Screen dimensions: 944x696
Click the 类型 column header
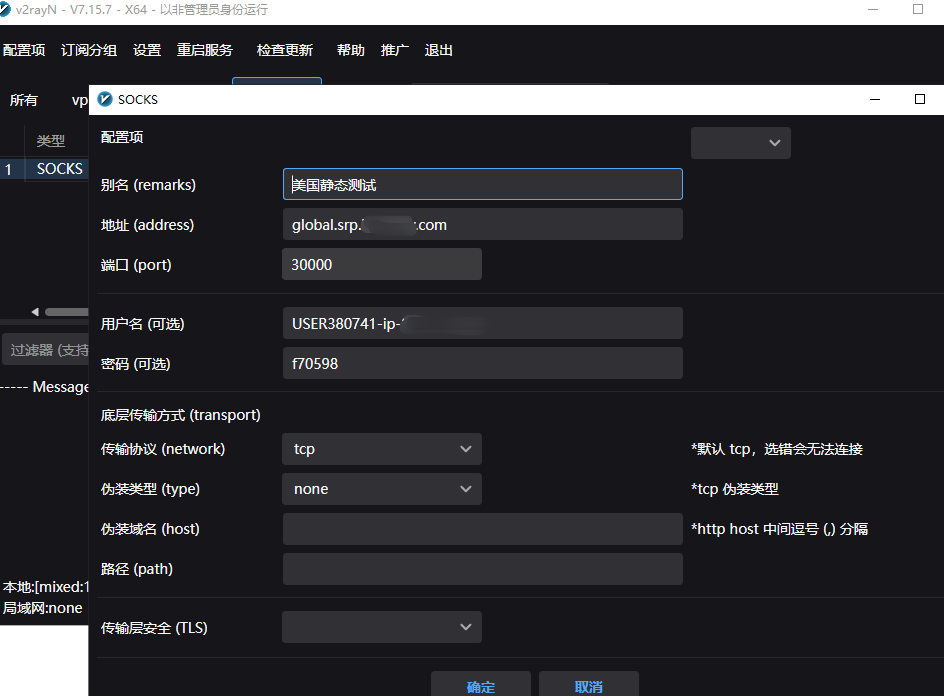click(x=51, y=140)
